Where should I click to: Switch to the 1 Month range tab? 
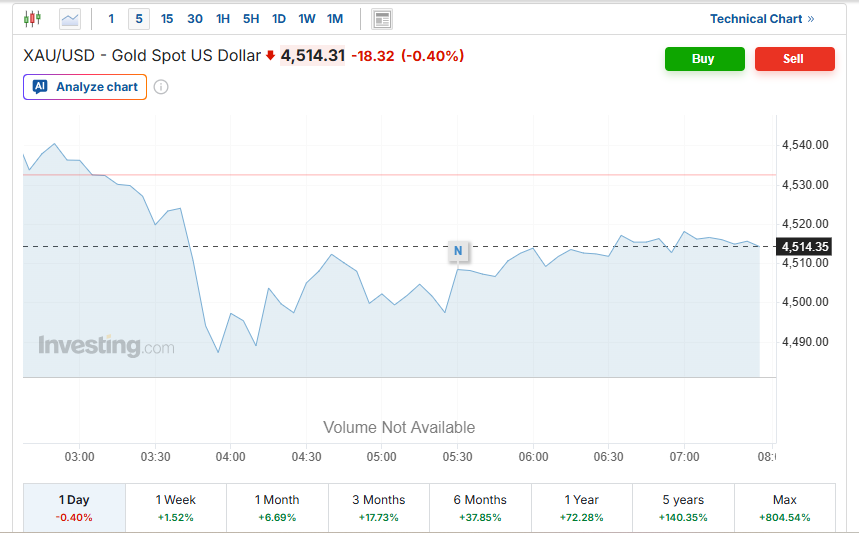[x=277, y=508]
